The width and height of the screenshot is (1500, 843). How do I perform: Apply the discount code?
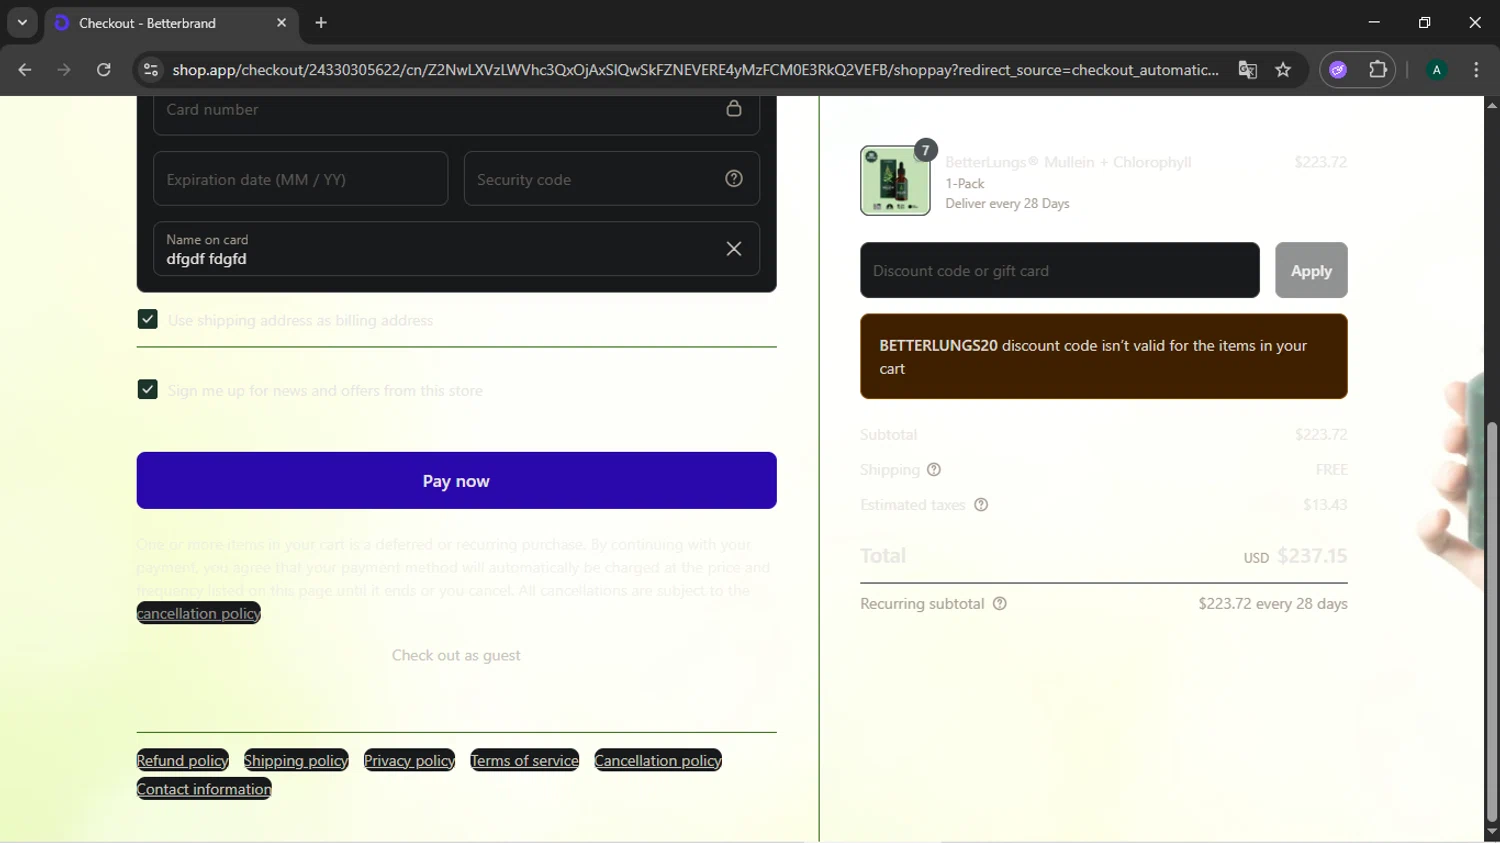1311,270
